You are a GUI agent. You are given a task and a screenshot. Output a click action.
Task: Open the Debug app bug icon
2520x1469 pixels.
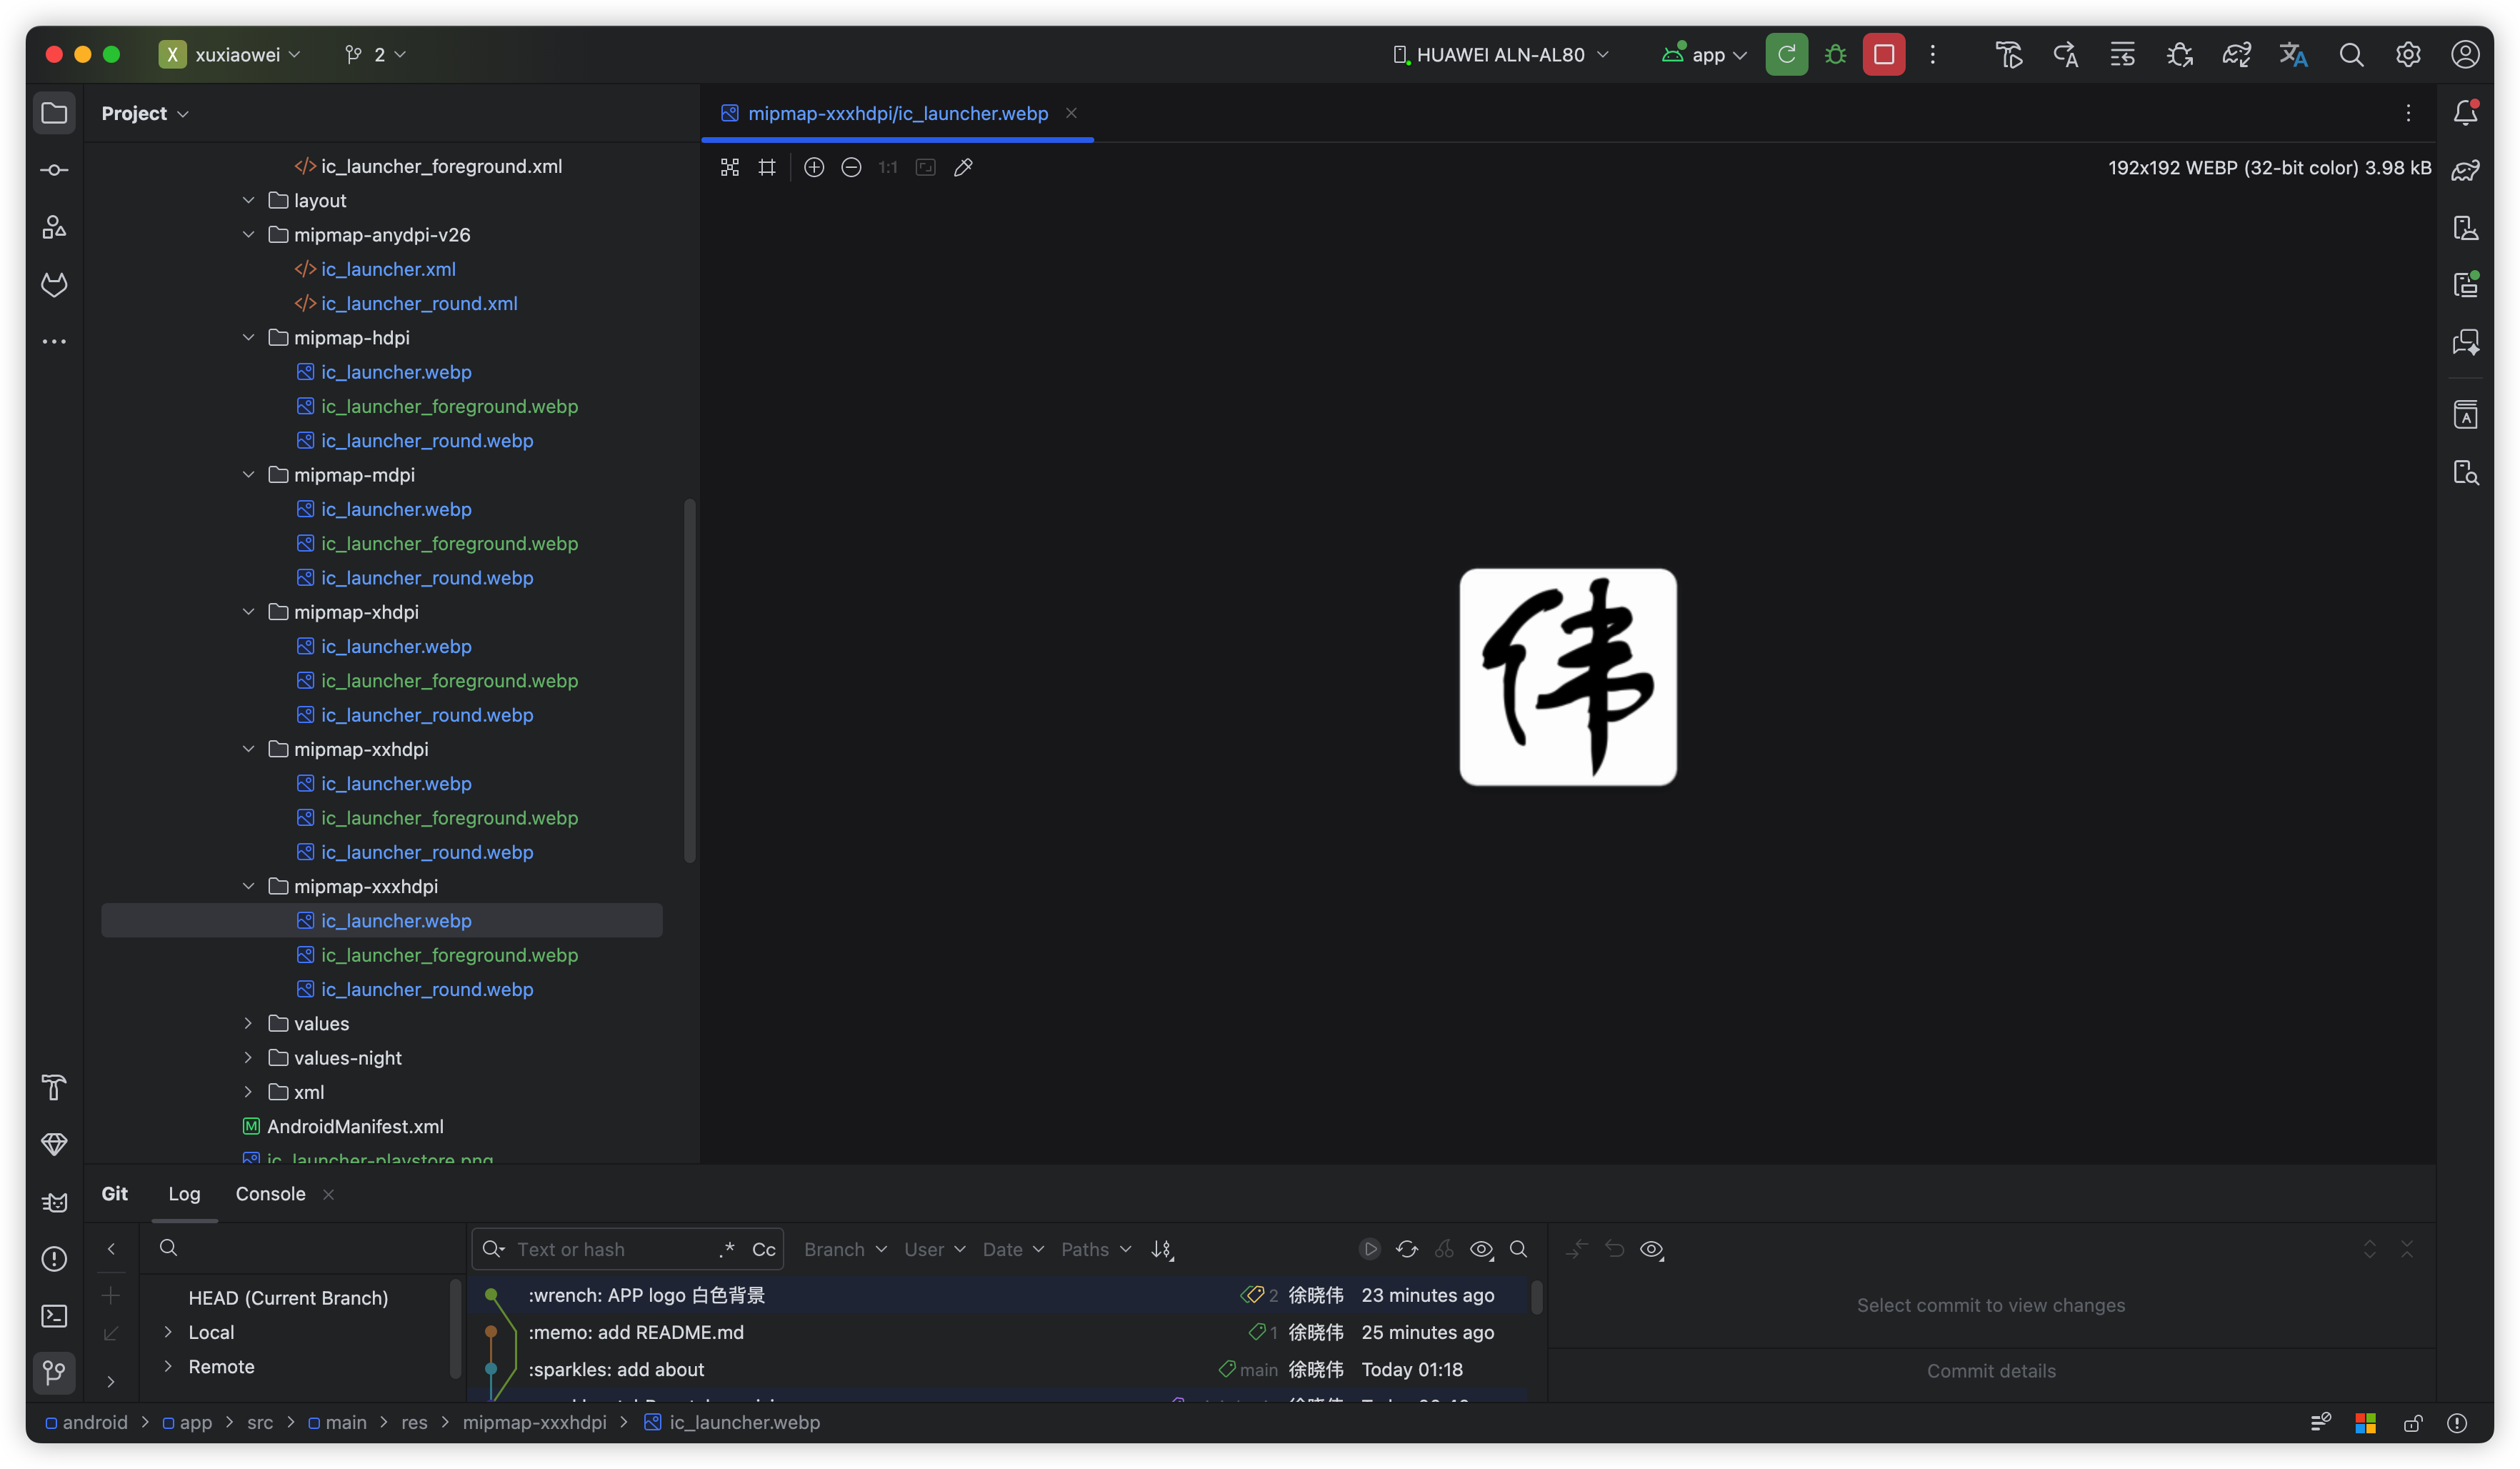coord(1835,54)
